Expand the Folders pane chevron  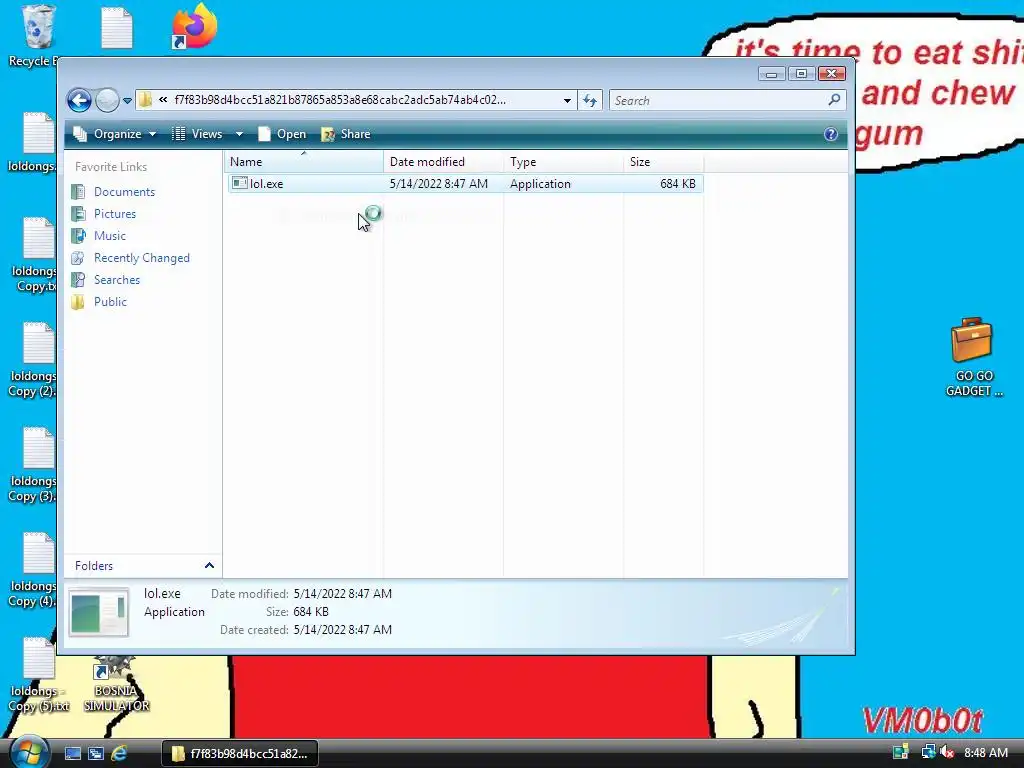[x=209, y=566]
